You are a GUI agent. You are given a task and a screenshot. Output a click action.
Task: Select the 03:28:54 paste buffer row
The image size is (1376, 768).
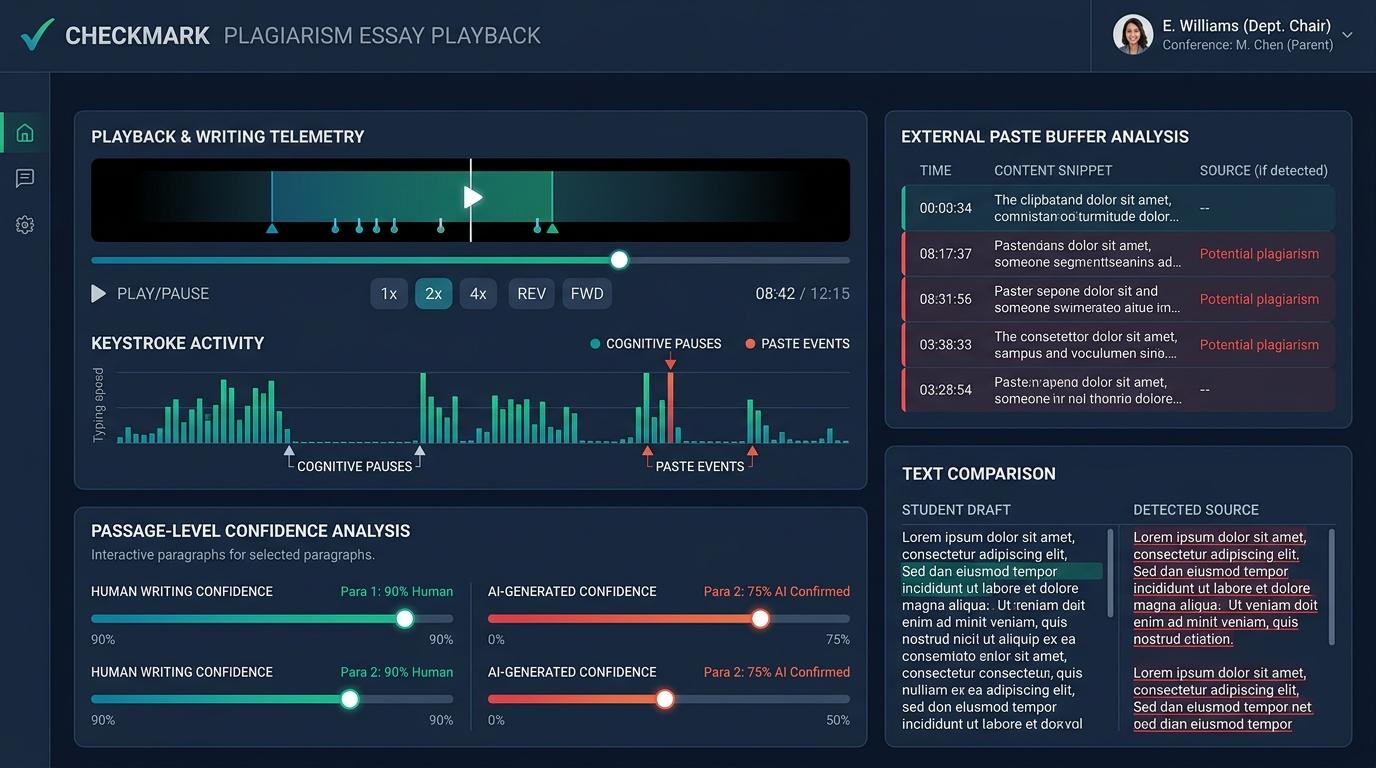coord(1118,390)
